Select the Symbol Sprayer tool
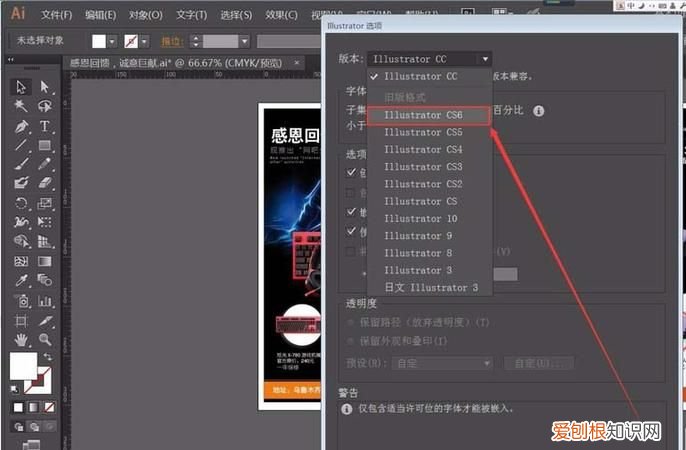The height and width of the screenshot is (450, 686). coord(21,301)
